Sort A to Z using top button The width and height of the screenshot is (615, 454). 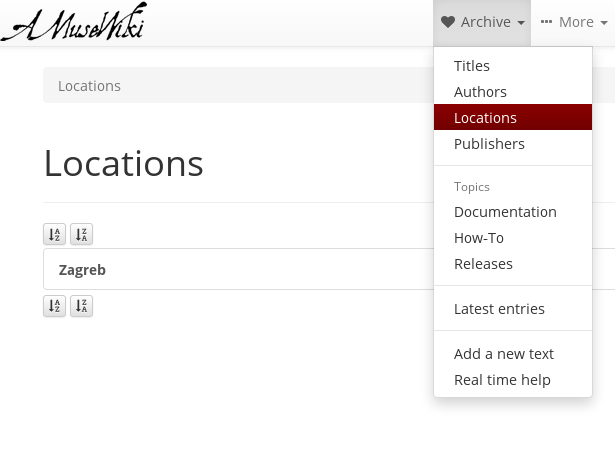click(x=55, y=234)
